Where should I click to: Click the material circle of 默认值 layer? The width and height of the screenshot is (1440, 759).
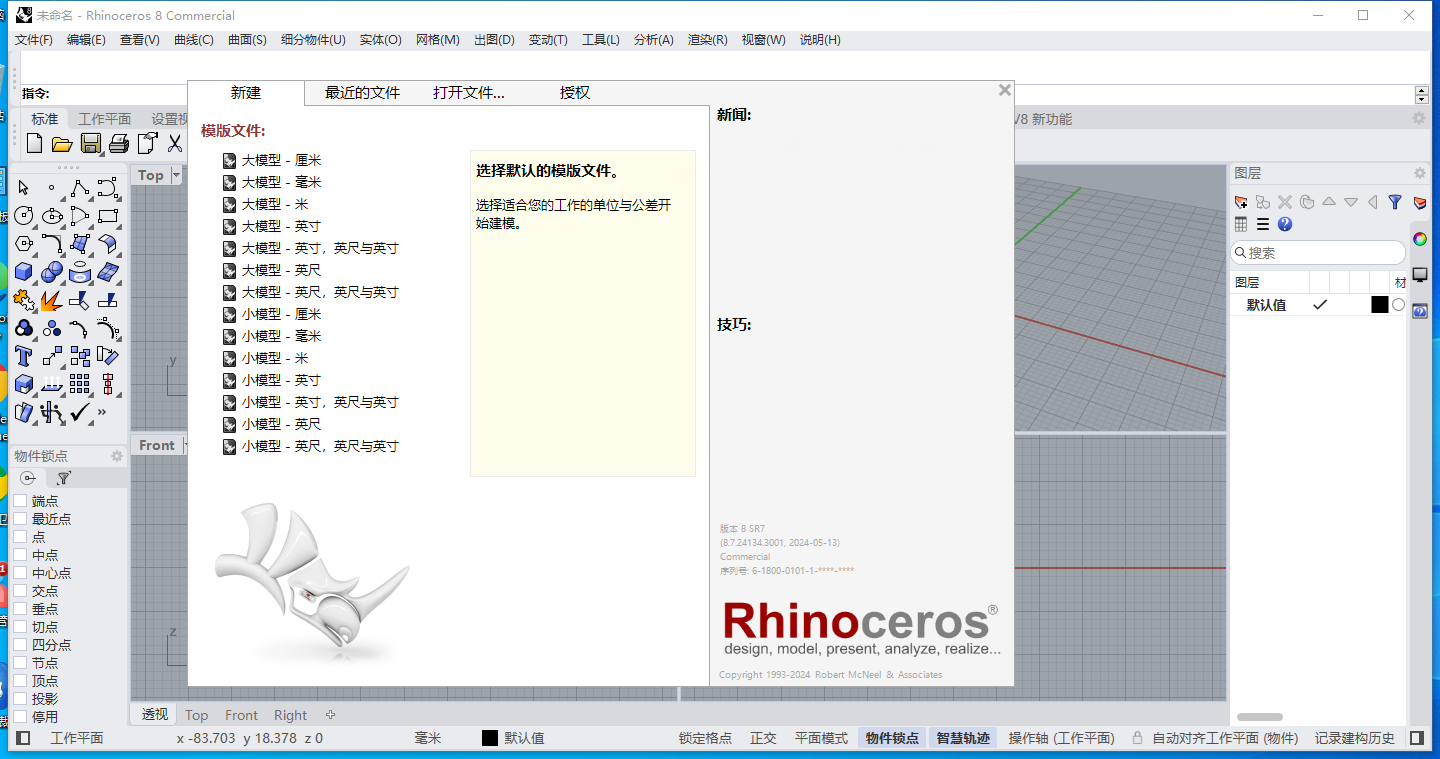point(1398,305)
